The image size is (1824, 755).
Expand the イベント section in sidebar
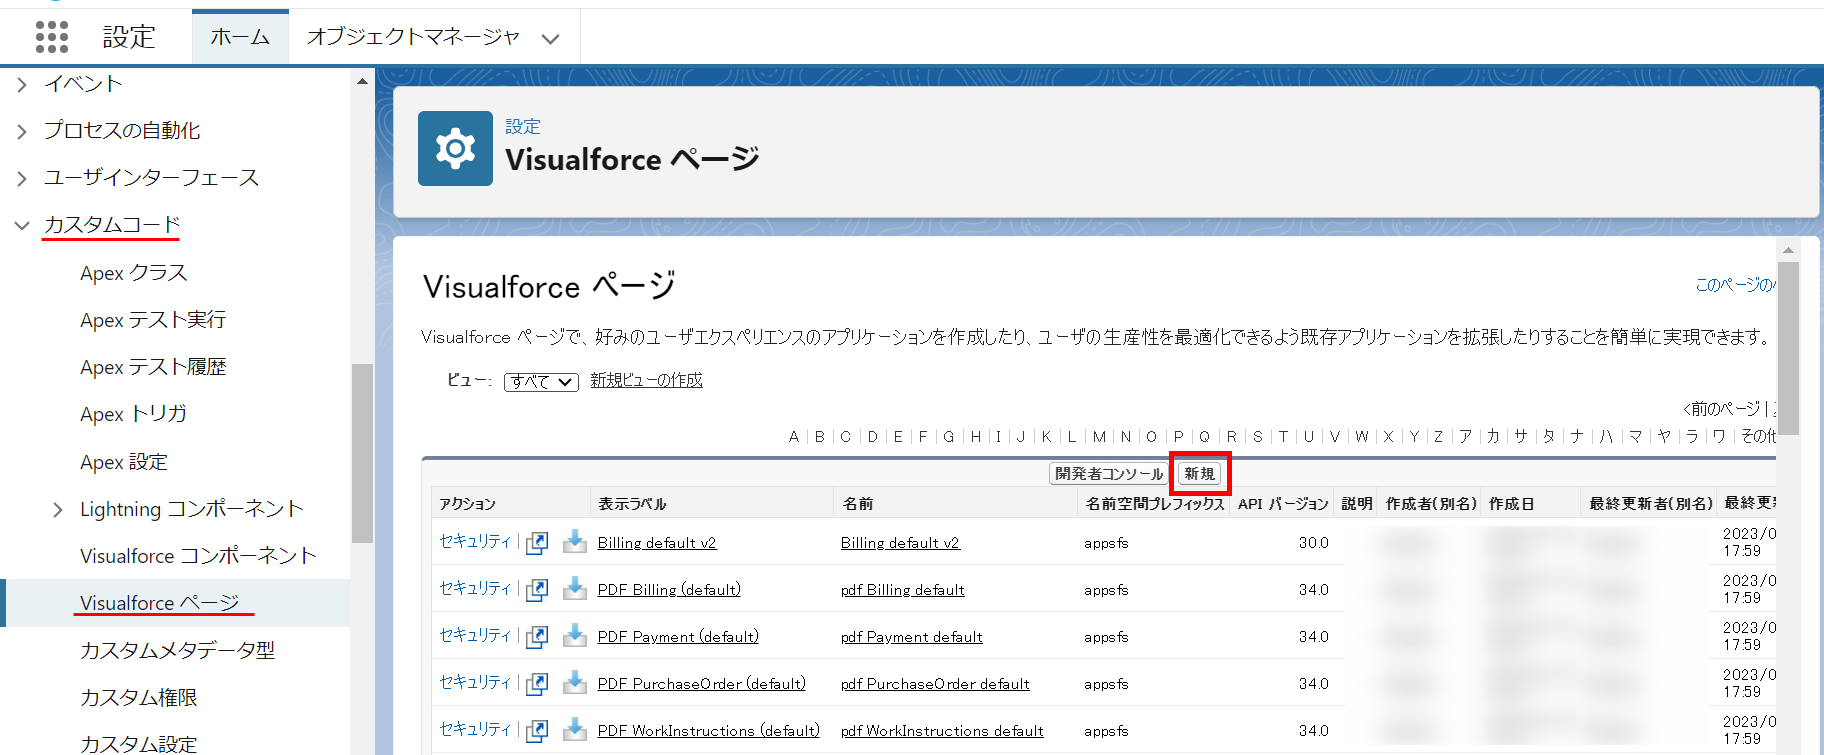[x=22, y=85]
